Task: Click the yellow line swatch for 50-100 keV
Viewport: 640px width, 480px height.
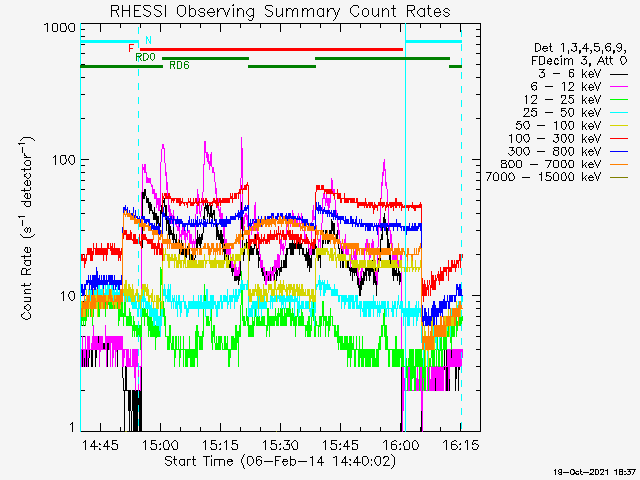Action: pos(619,126)
